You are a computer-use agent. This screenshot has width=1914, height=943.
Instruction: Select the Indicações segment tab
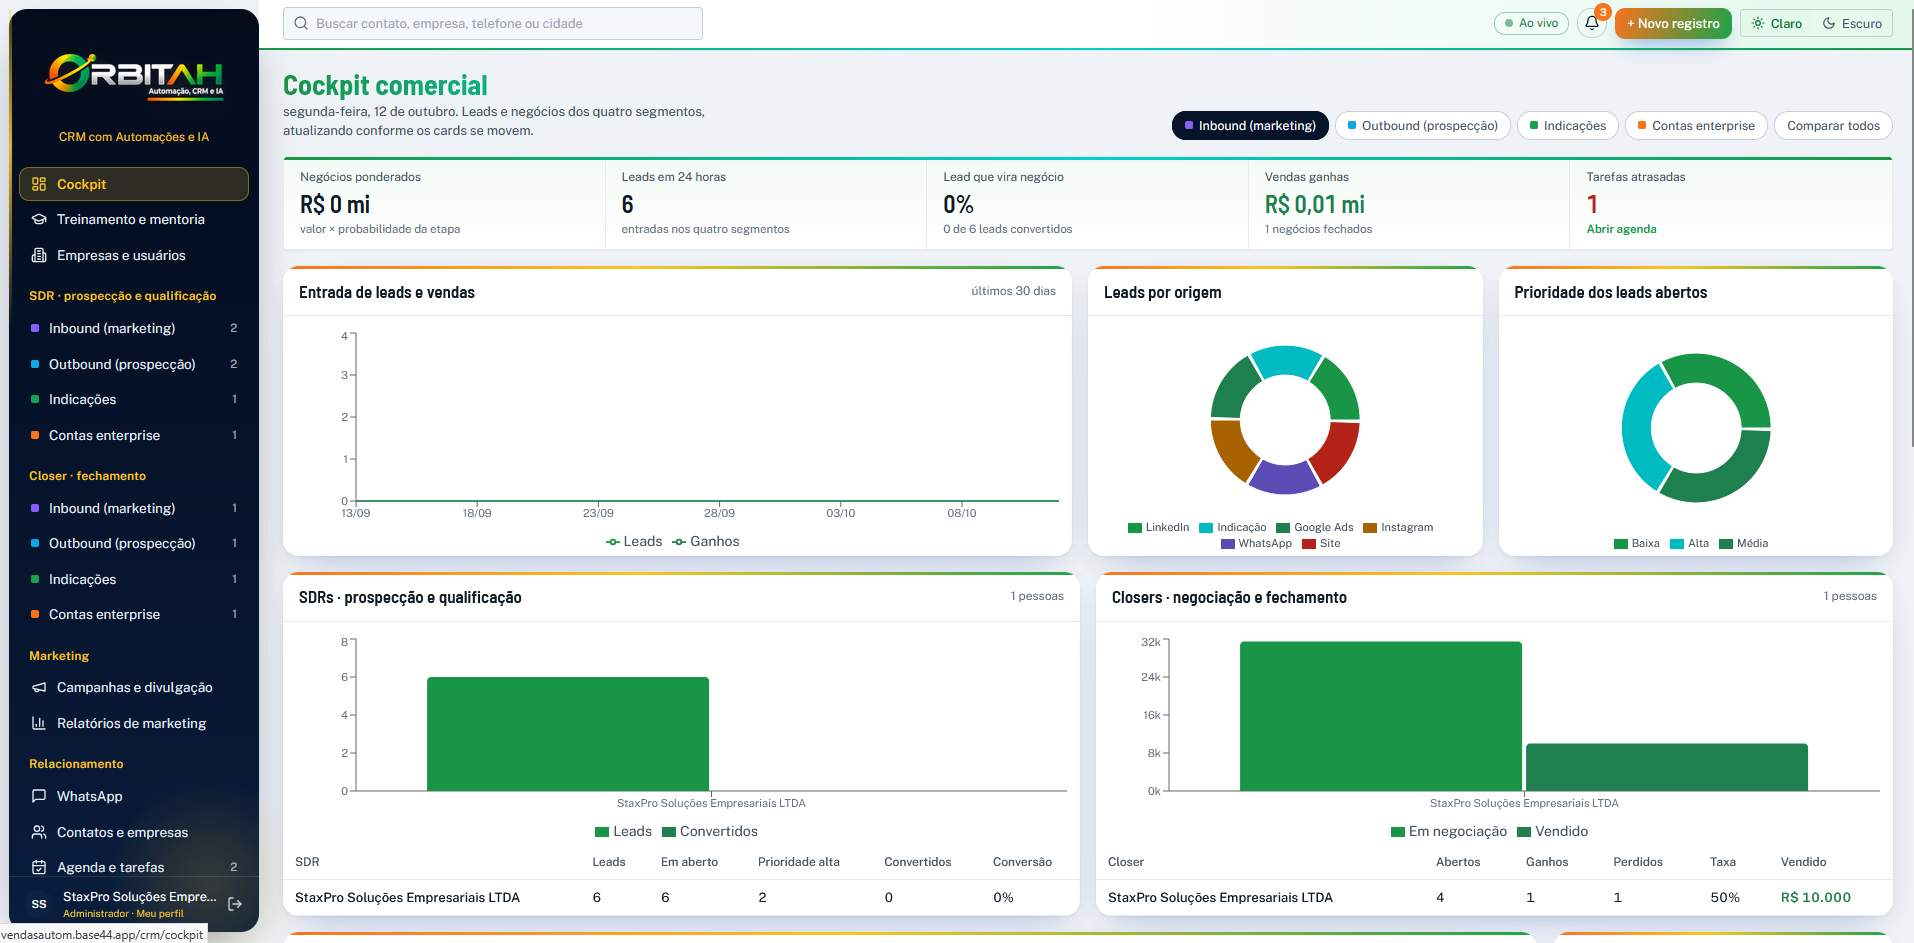pos(1568,125)
